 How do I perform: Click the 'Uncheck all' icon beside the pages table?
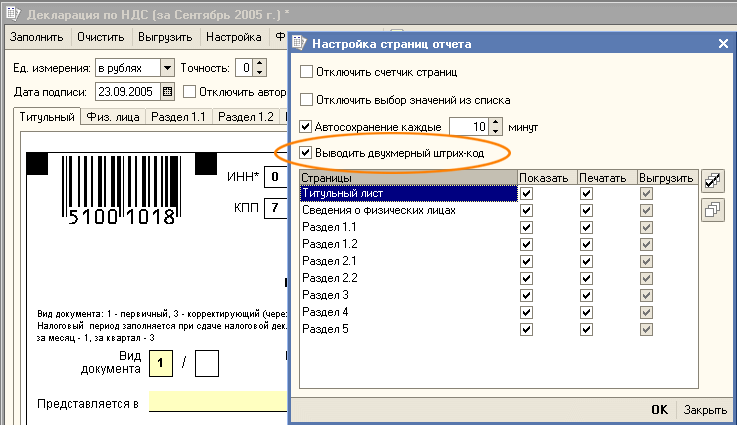712,208
